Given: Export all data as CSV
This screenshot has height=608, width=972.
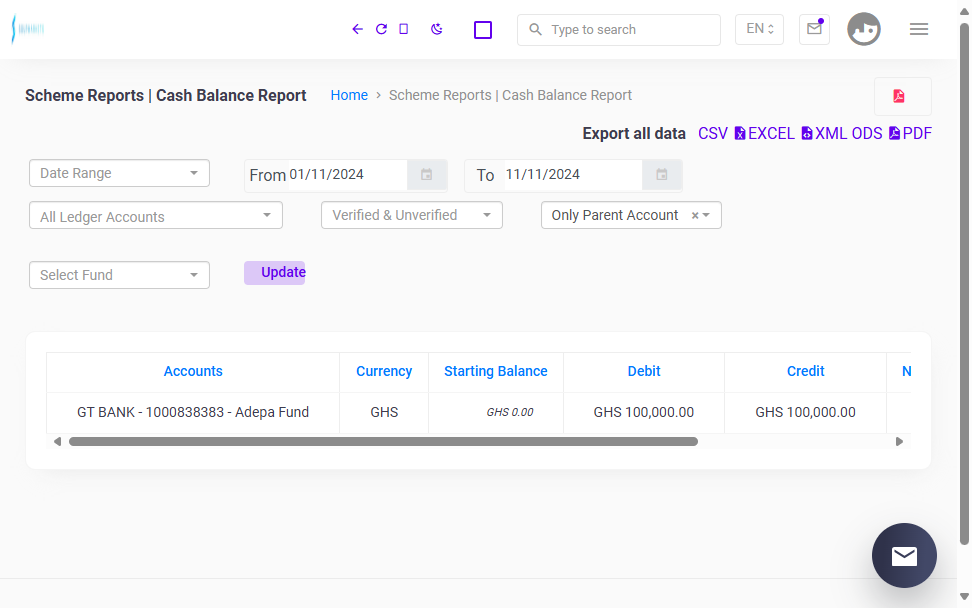Looking at the screenshot, I should coord(713,134).
